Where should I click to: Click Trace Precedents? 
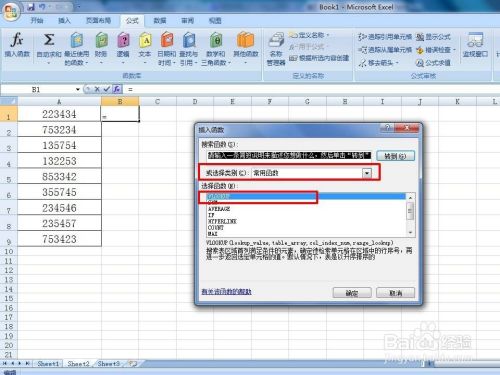(385, 37)
